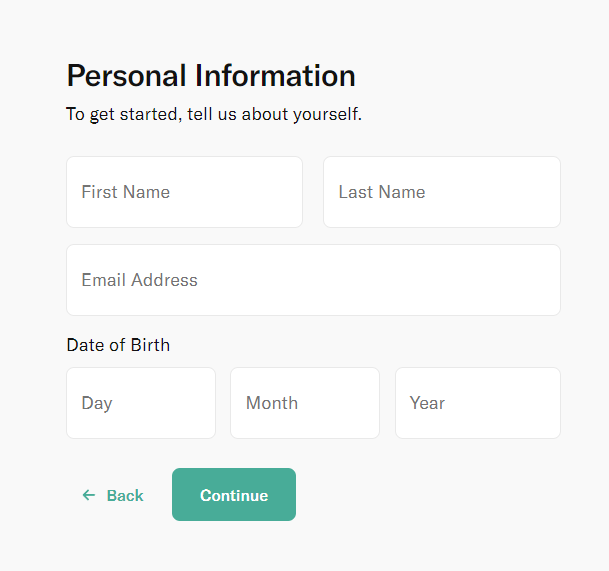Viewport: 609px width, 571px height.
Task: Click the Month placeholder text
Action: point(272,403)
